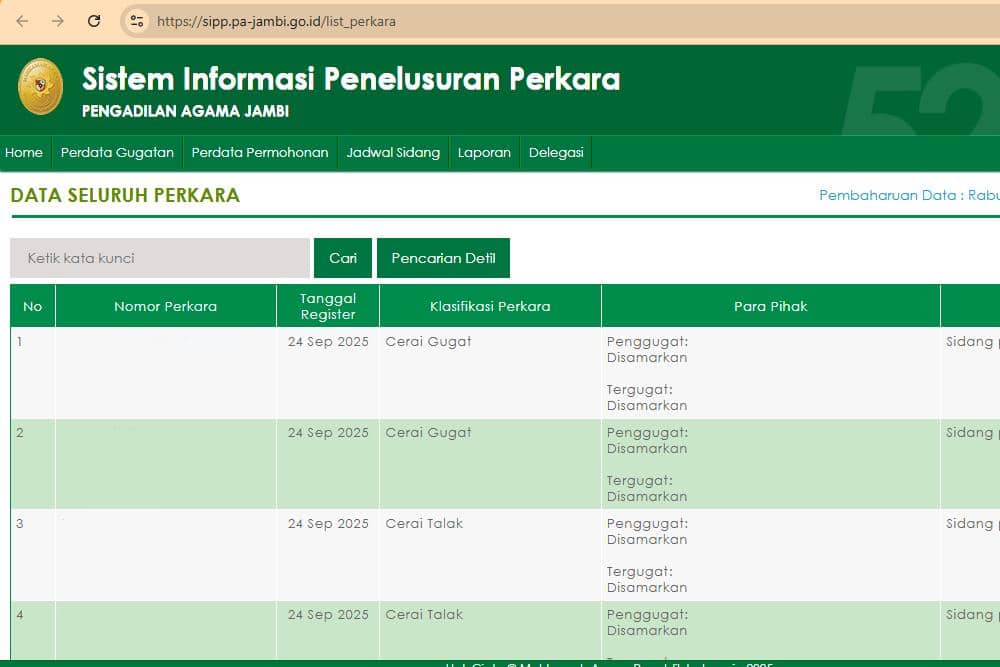Select the Delegasi menu item
Viewport: 1000px width, 667px height.
pos(556,152)
